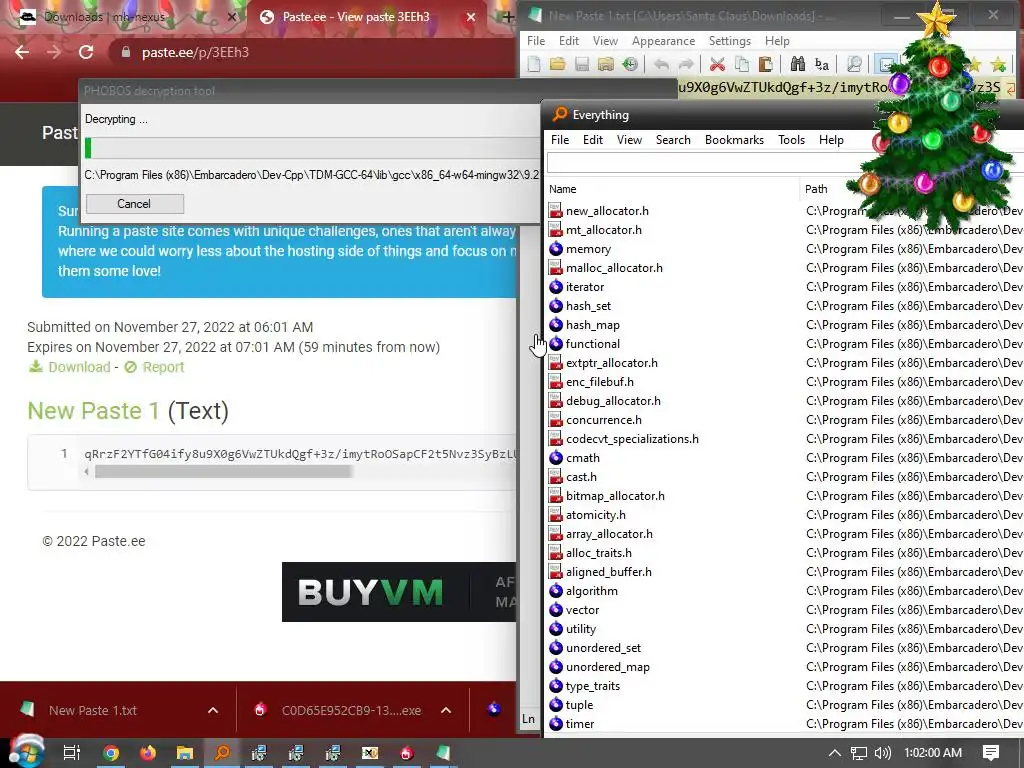Open Everything Edit menu

[x=592, y=140]
